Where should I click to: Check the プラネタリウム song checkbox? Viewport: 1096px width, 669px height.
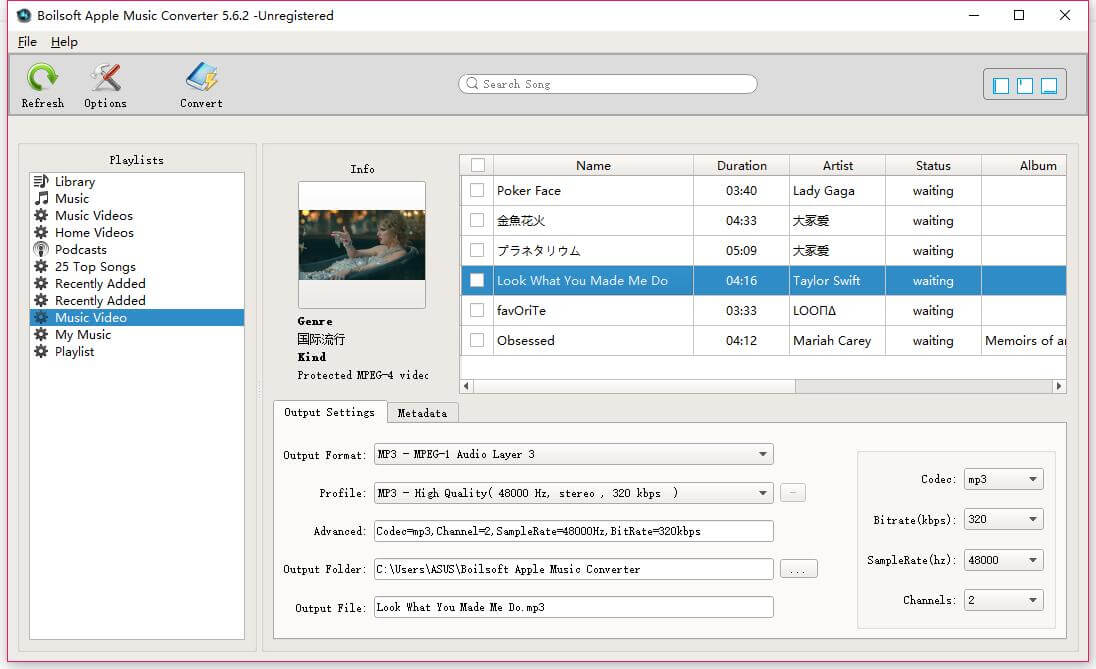coord(477,250)
